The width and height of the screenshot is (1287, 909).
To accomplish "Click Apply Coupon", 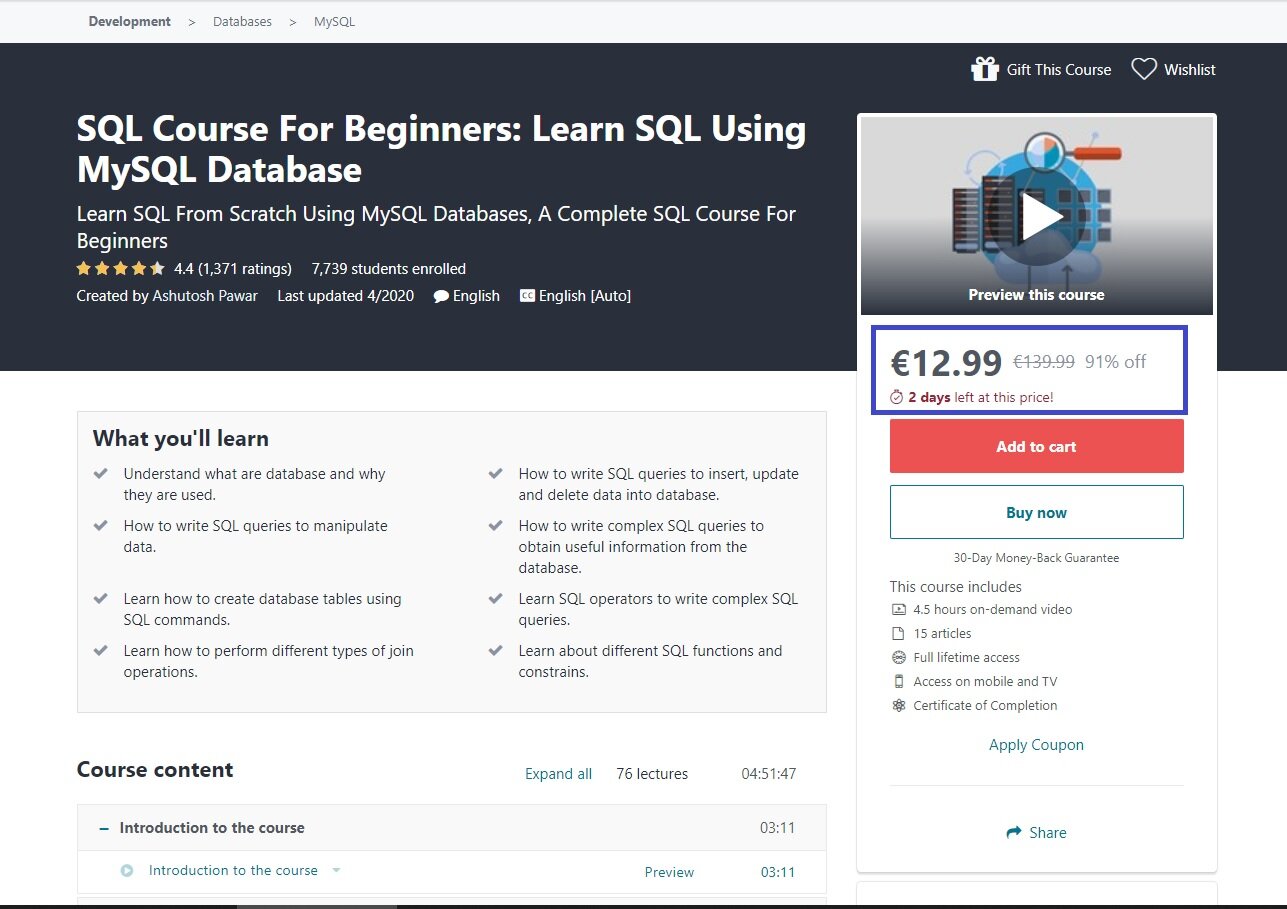I will (1036, 745).
